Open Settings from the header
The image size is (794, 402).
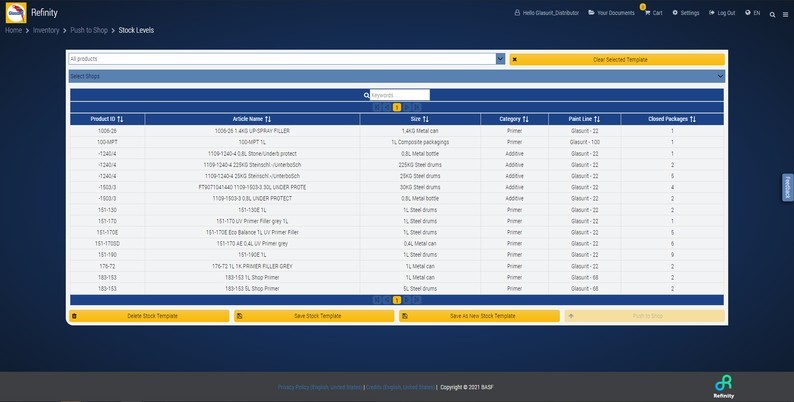click(x=686, y=13)
